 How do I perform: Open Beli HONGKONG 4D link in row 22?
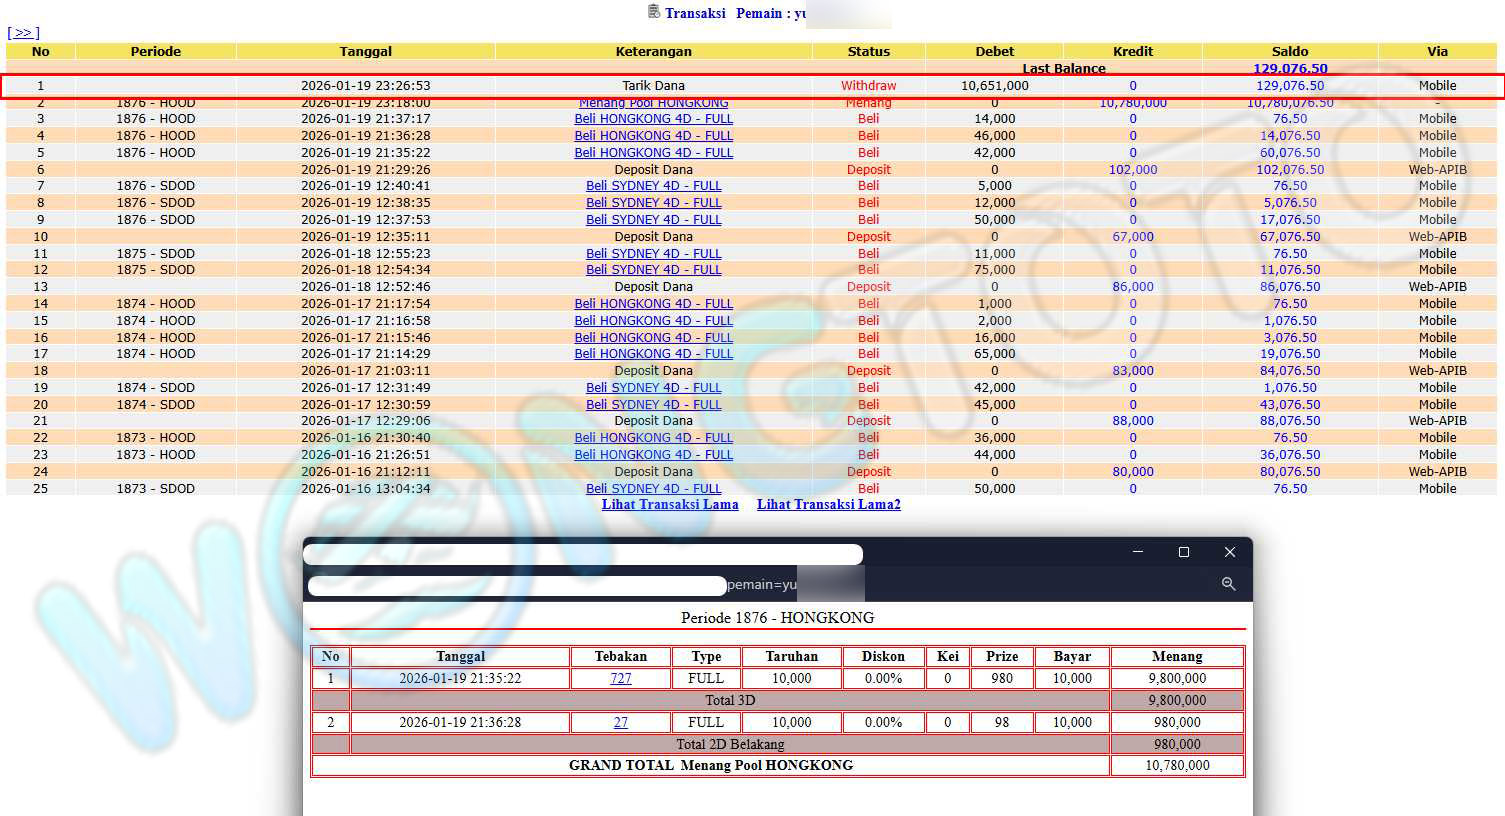pyautogui.click(x=653, y=438)
